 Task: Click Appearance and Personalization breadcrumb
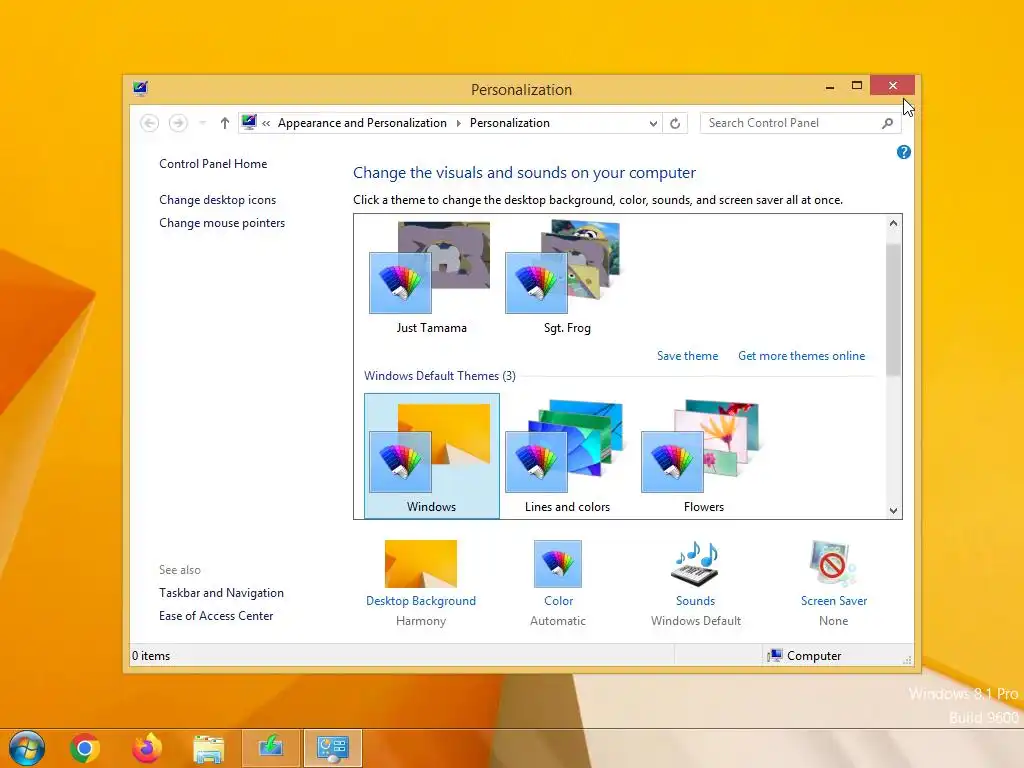[x=362, y=123]
